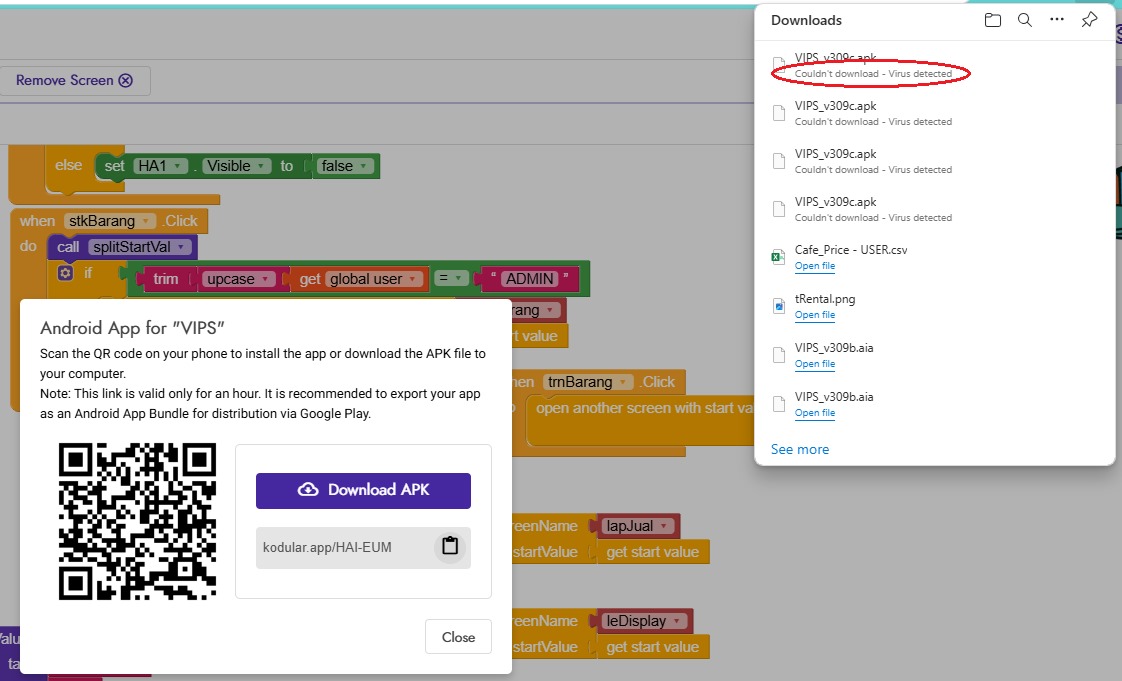The image size is (1122, 681).
Task: Click the Android App for "VIPS" title
Action: click(x=132, y=328)
